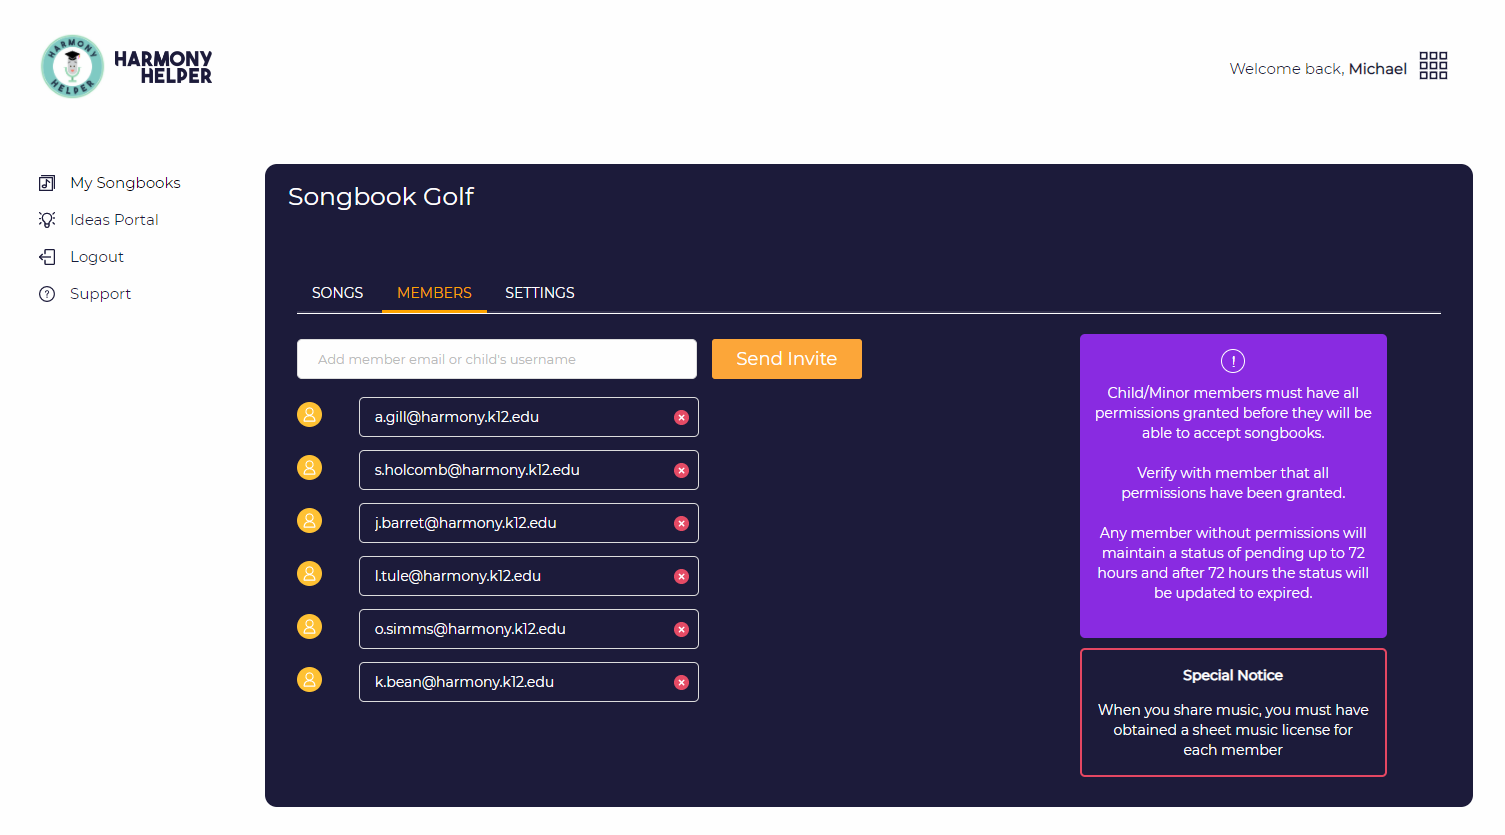This screenshot has height=835, width=1505.
Task: Click the a.gill@harmony.k12.edu member field
Action: (x=529, y=417)
